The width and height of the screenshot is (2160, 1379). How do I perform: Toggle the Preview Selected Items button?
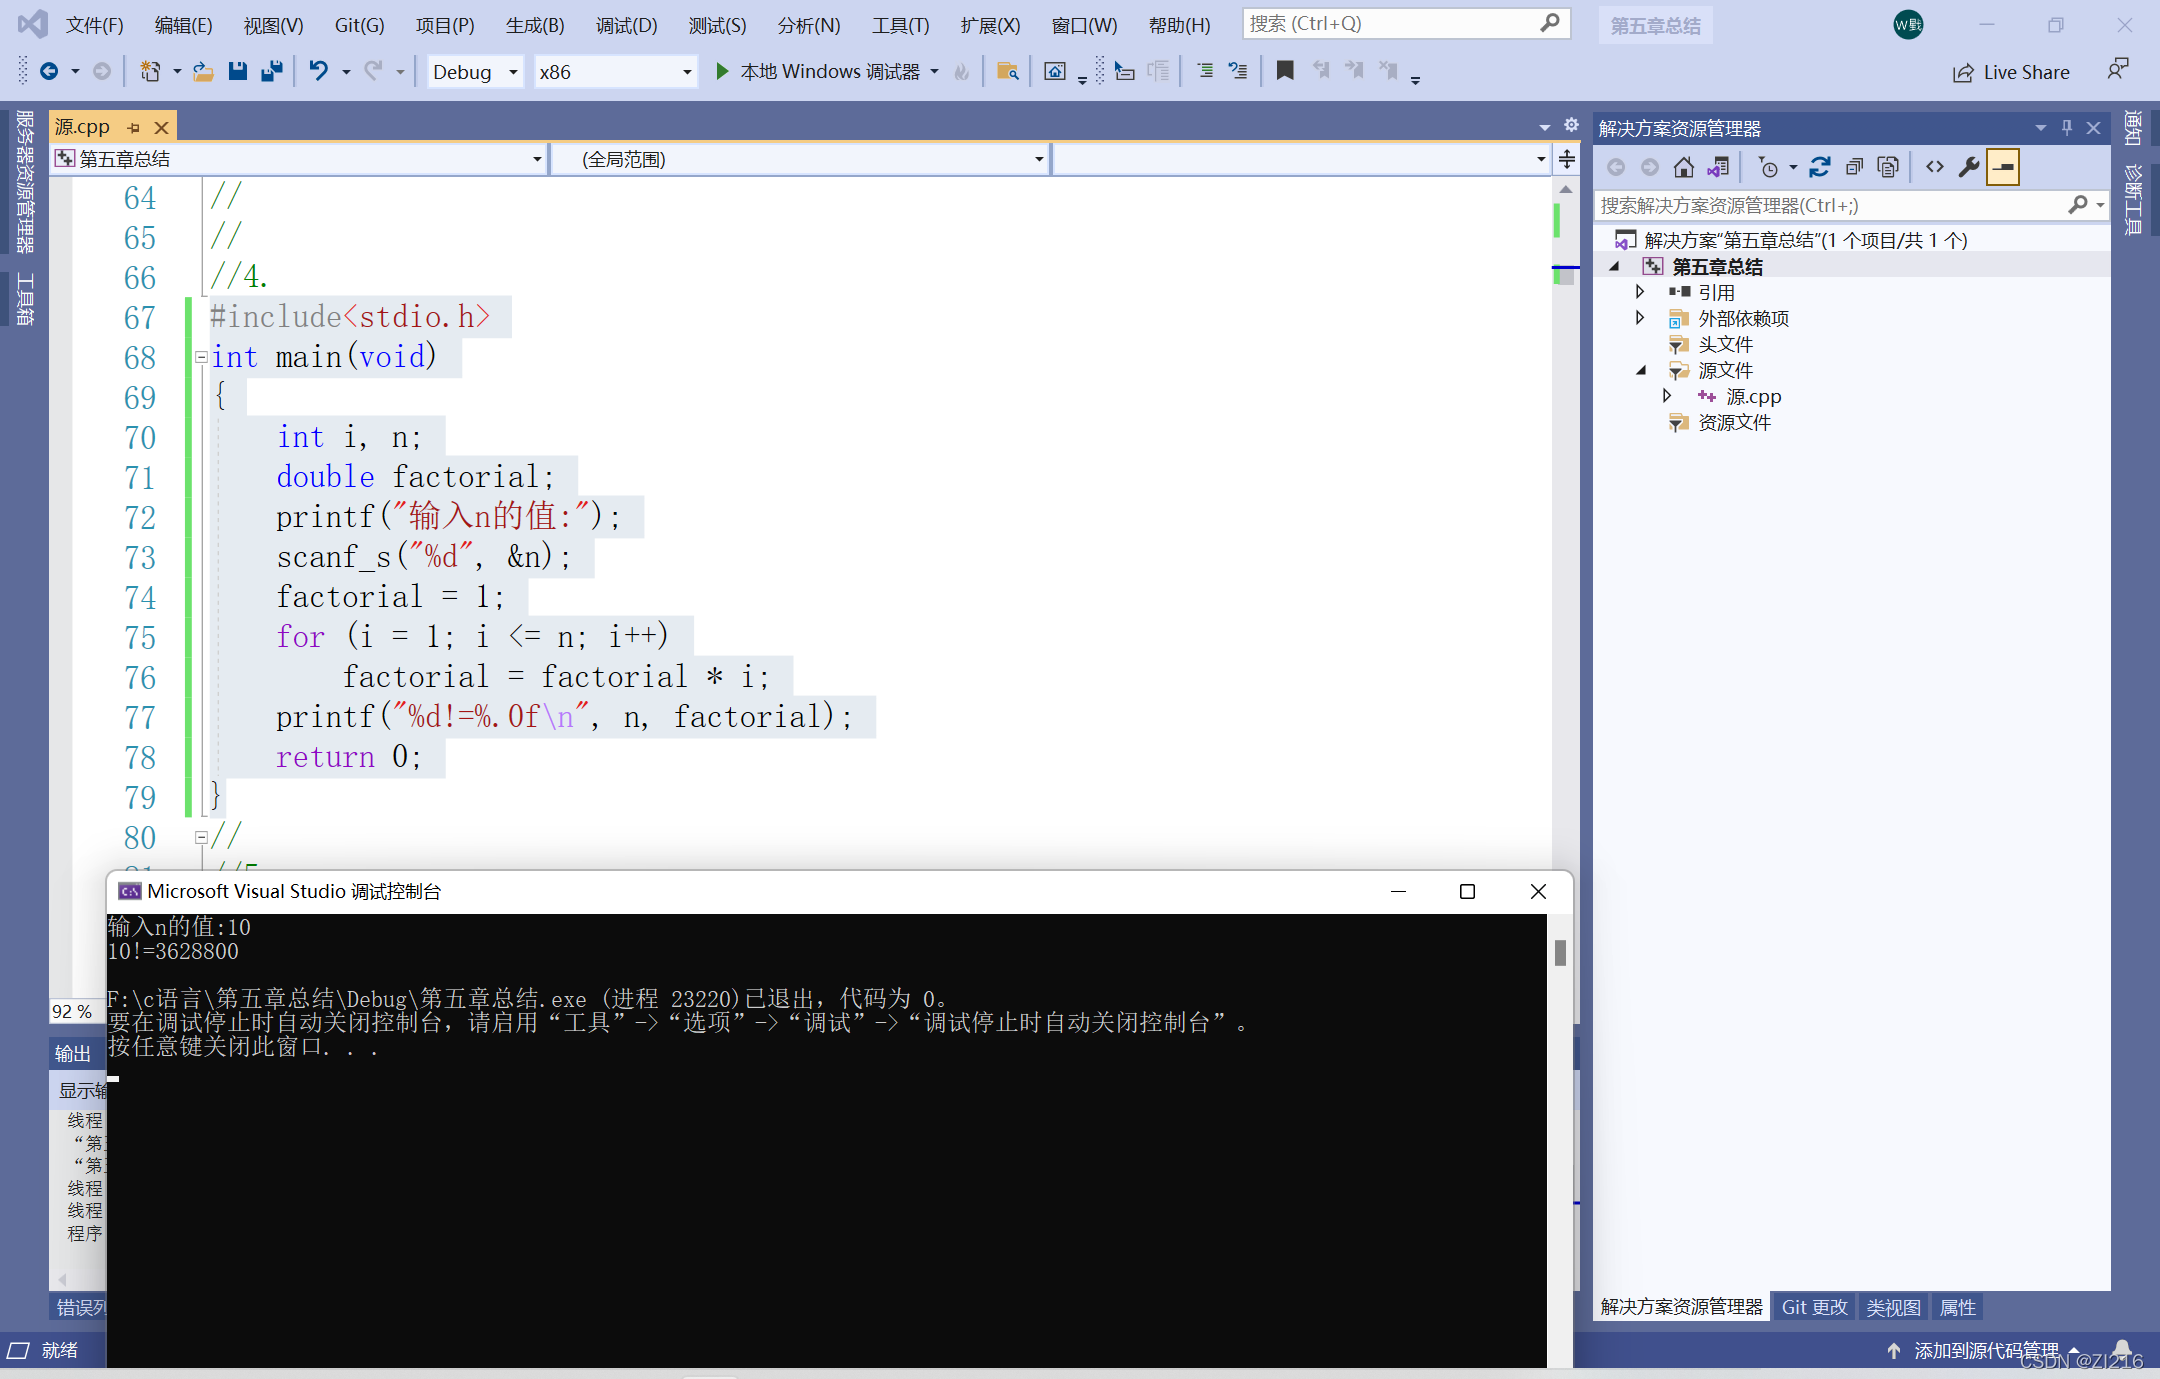tap(2003, 167)
